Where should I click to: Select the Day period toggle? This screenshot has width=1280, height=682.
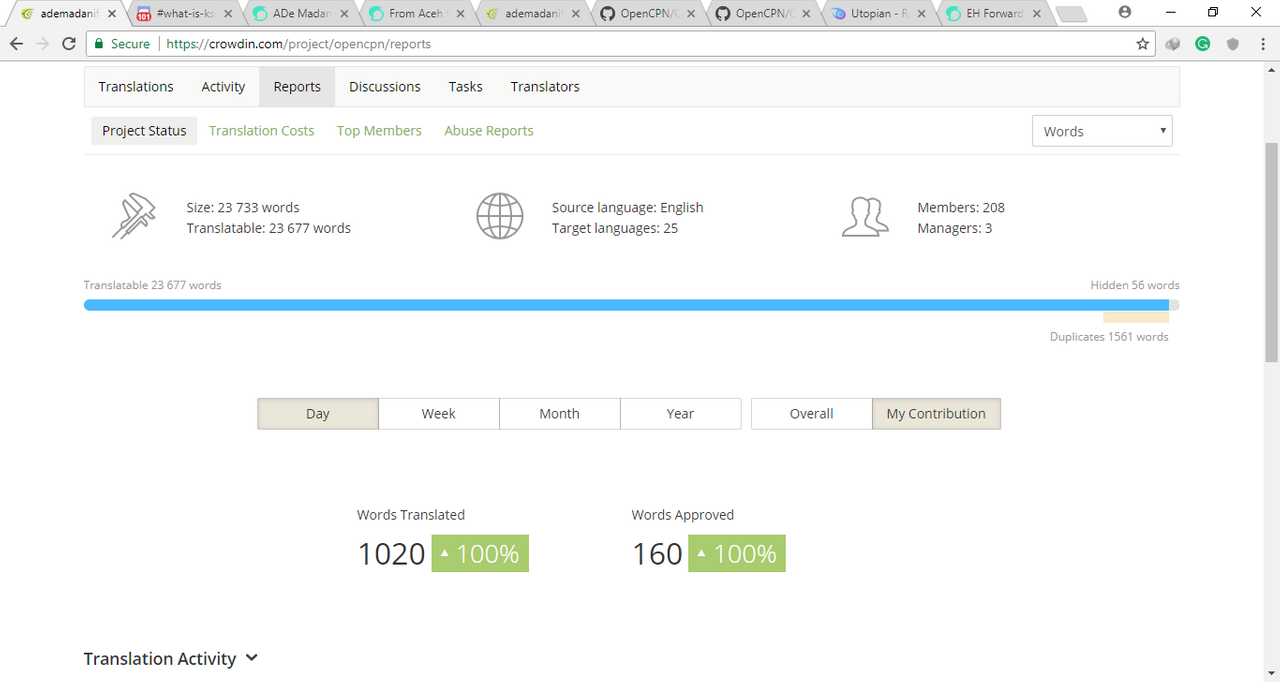click(318, 414)
